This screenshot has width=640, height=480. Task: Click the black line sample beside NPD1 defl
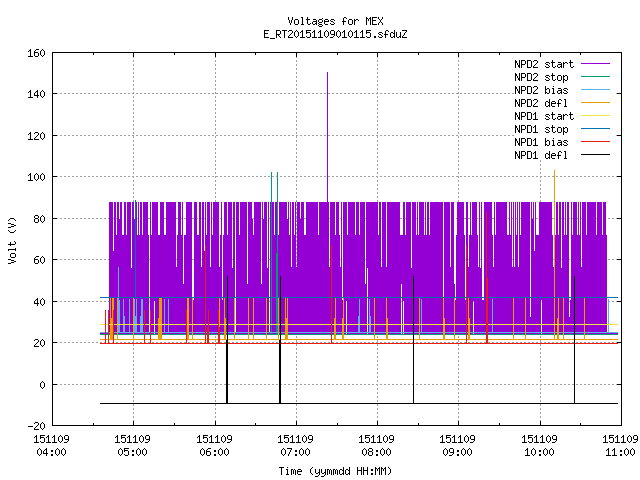click(x=595, y=155)
